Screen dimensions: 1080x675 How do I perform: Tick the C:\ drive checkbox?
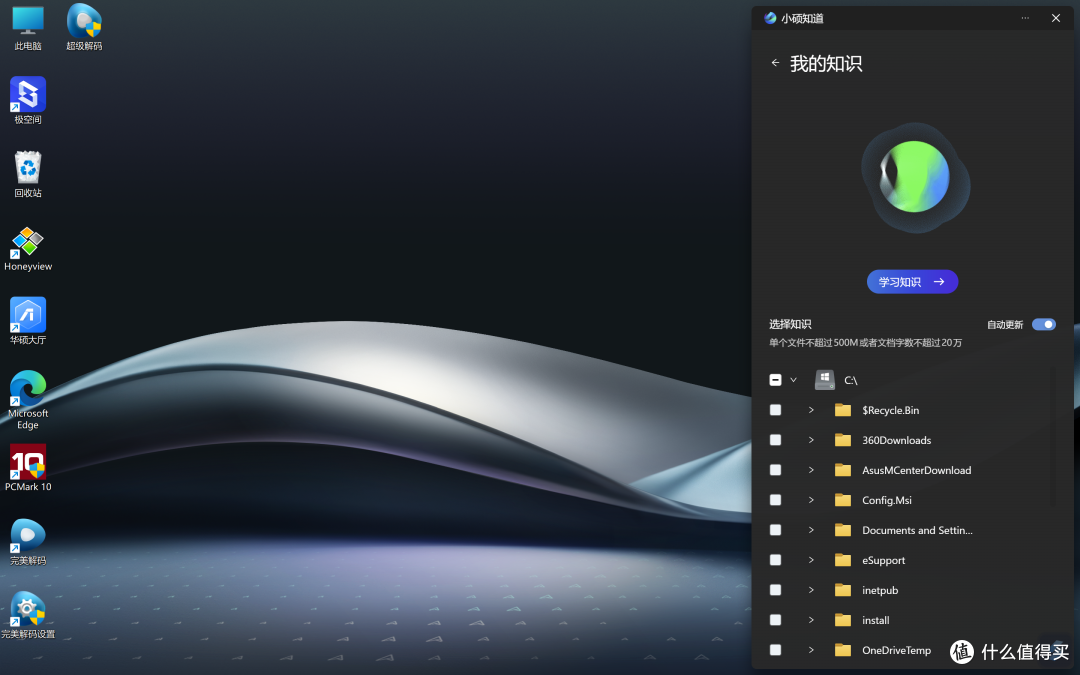click(x=775, y=380)
